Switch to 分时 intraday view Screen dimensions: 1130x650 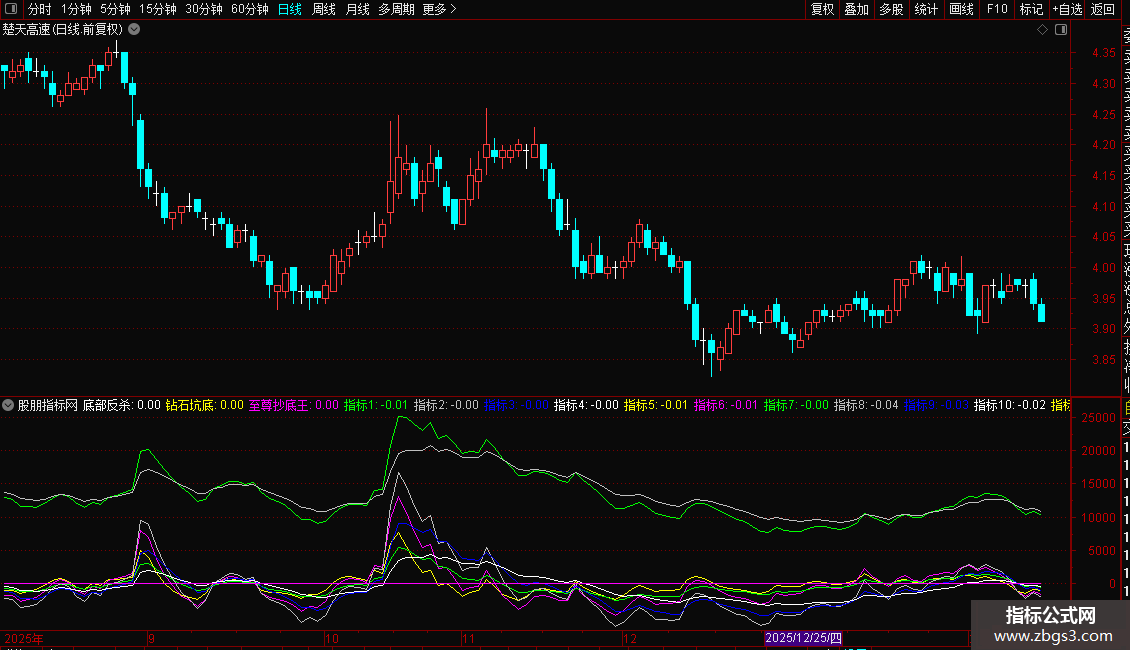coord(39,9)
